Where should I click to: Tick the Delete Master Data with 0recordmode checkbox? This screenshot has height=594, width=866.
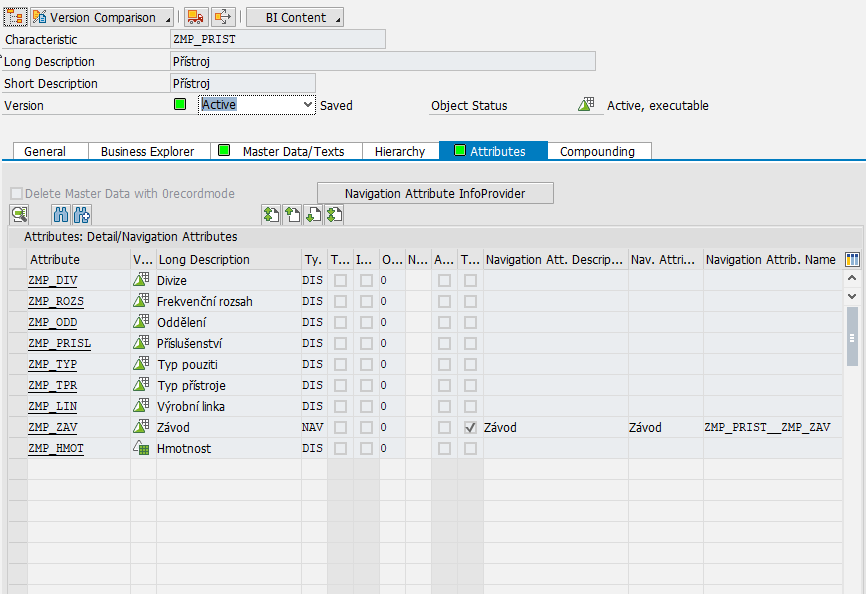[x=16, y=193]
